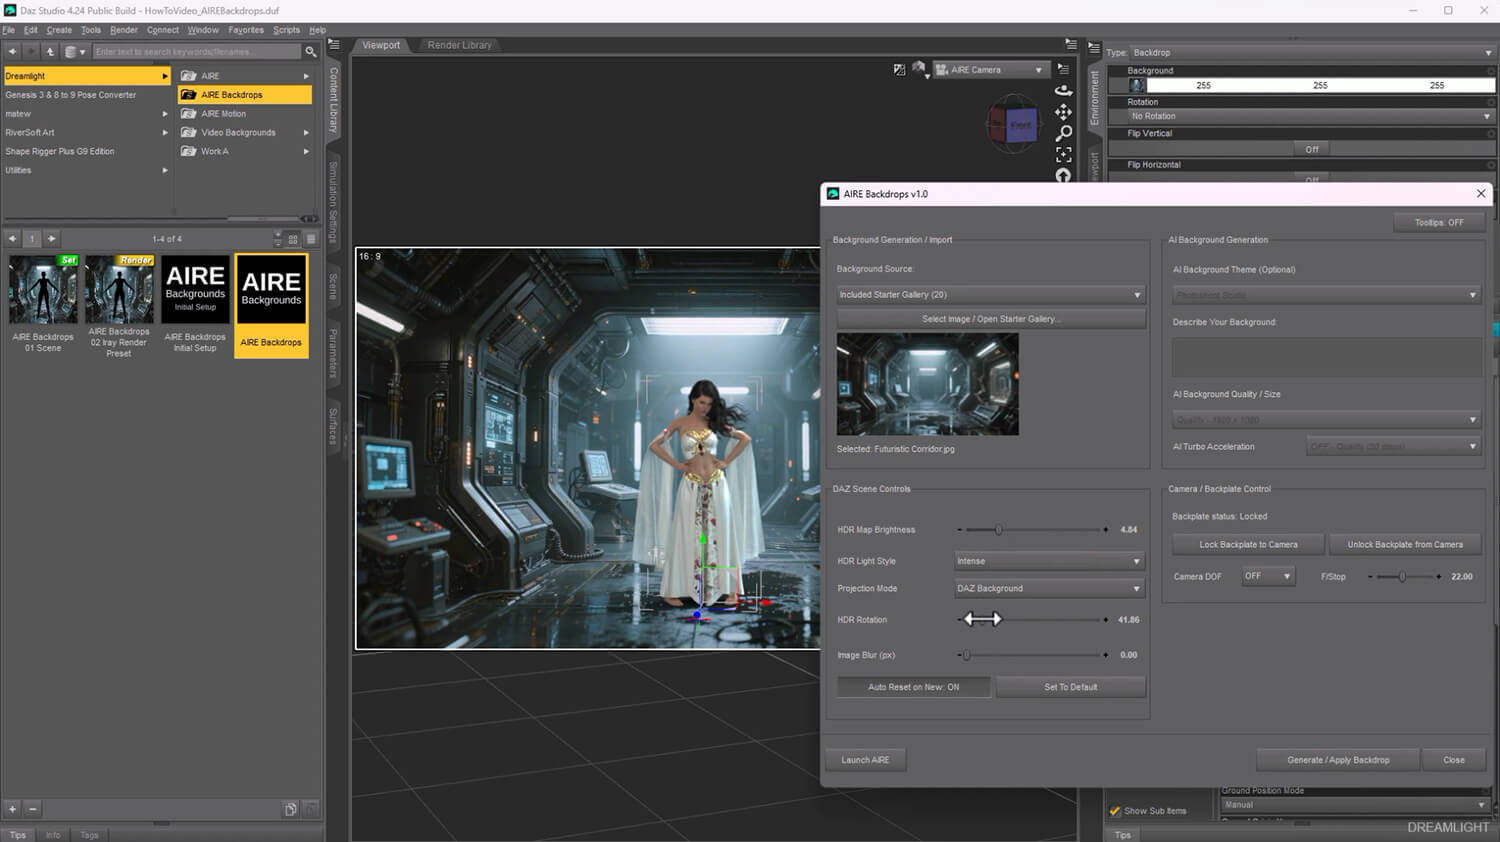
Task: Open the AIRE Camera selector dropdown
Action: [x=990, y=70]
